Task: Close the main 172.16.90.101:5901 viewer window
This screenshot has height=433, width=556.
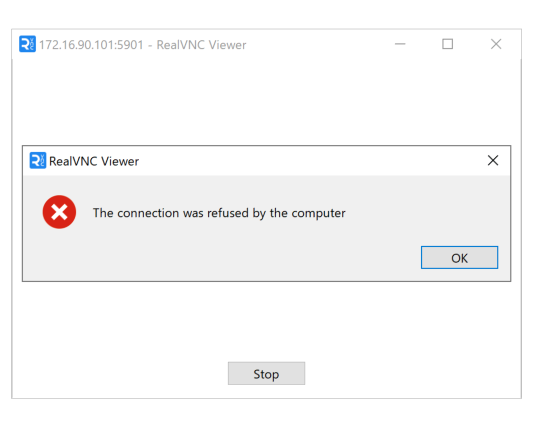Action: [x=496, y=44]
